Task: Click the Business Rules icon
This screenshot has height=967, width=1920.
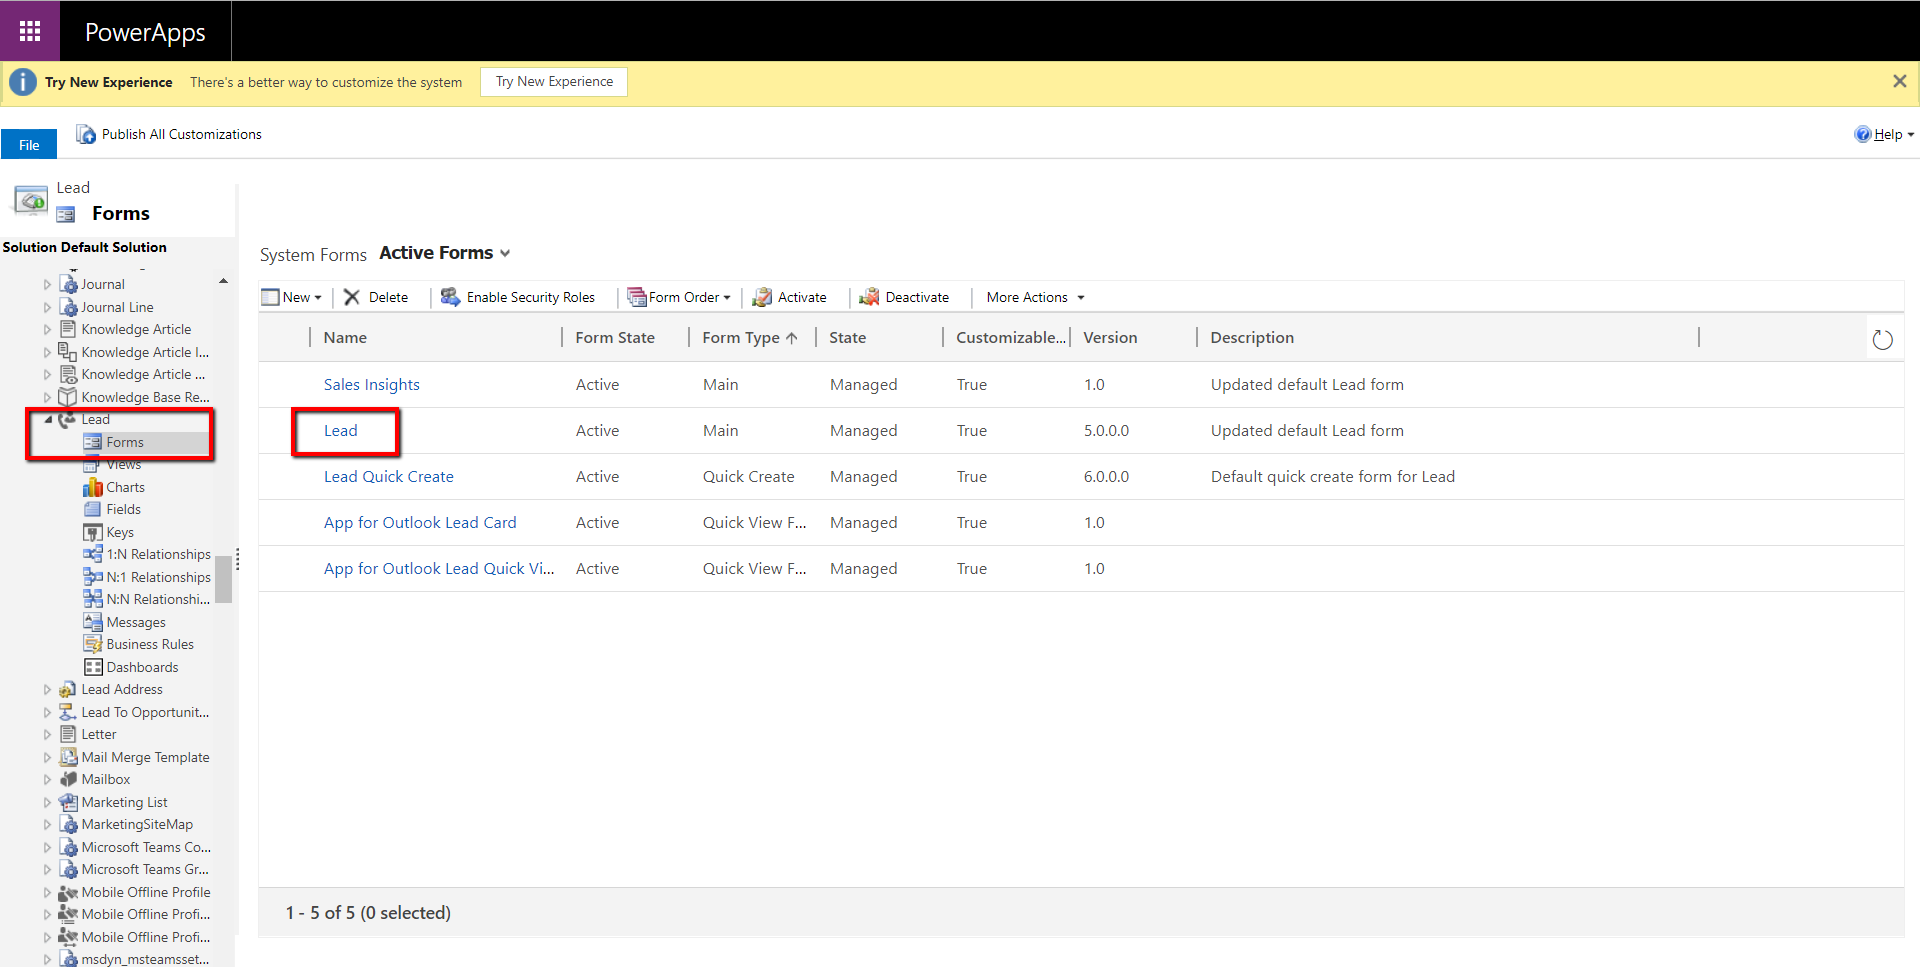Action: click(x=93, y=644)
